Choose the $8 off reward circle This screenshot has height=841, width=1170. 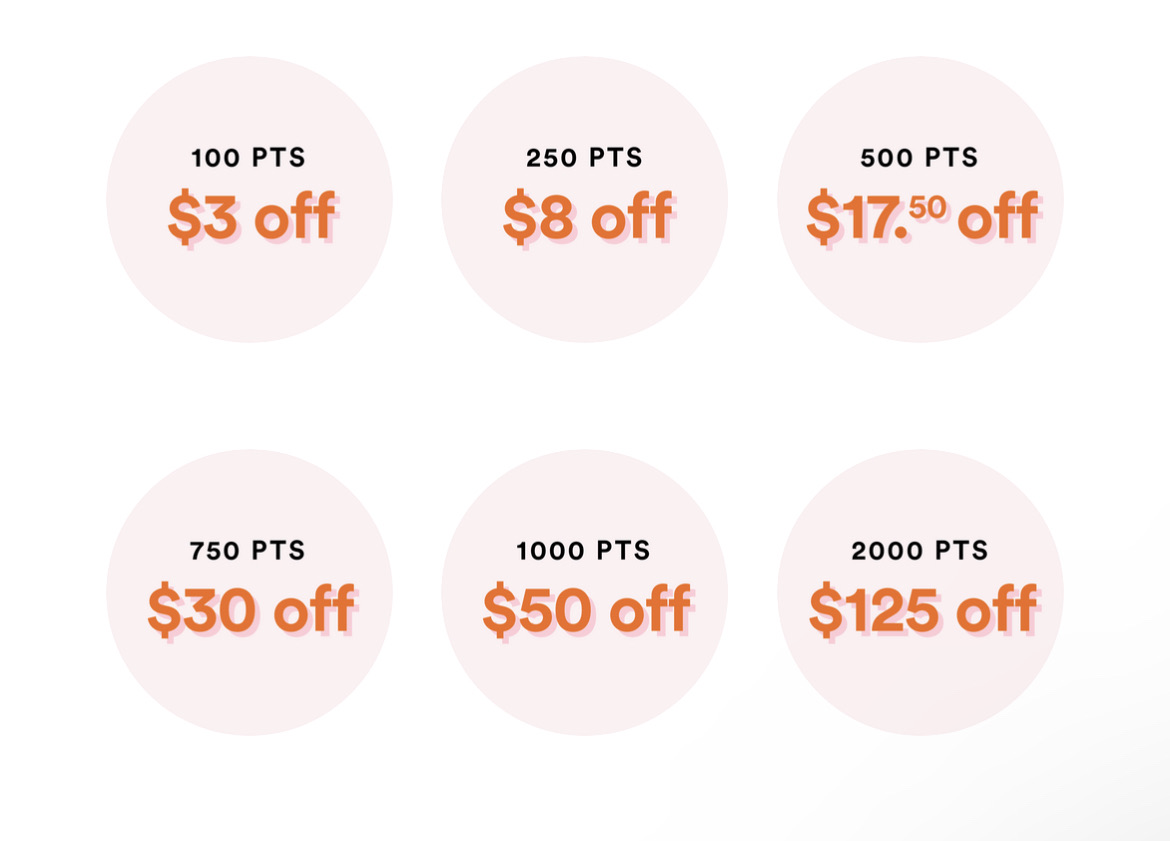584,280
